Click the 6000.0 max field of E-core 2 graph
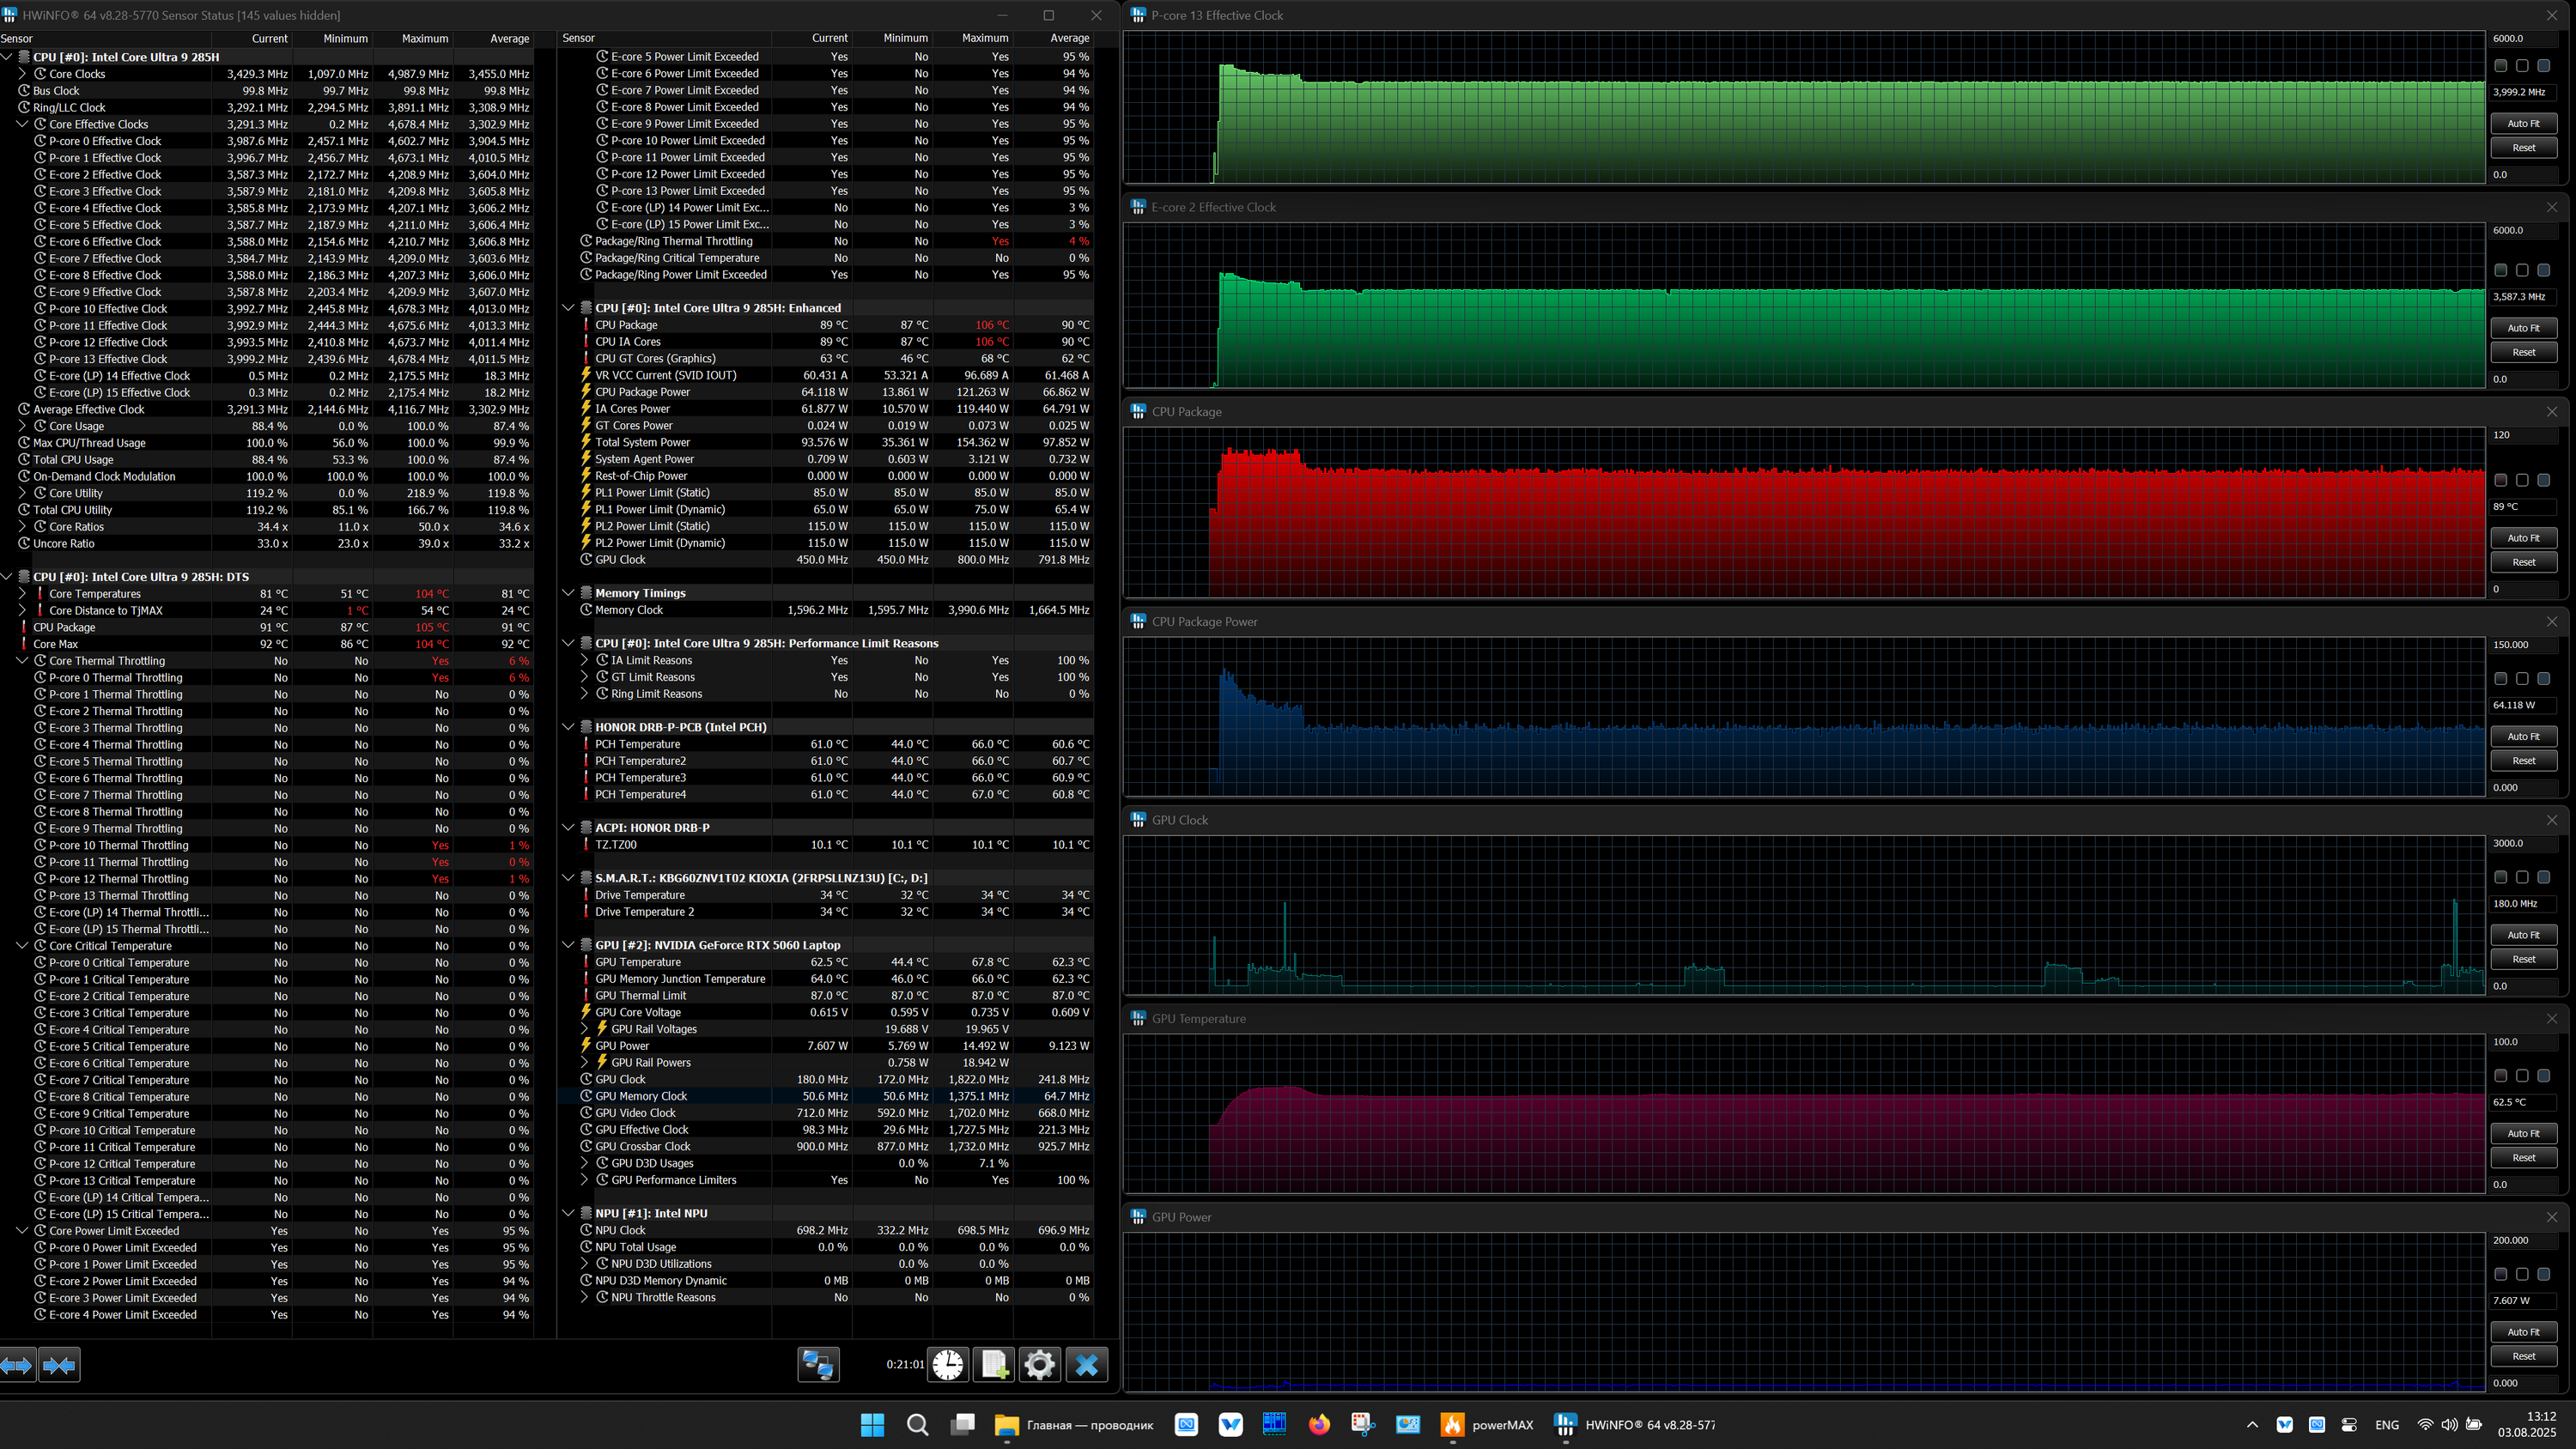2576x1449 pixels. pos(2521,230)
